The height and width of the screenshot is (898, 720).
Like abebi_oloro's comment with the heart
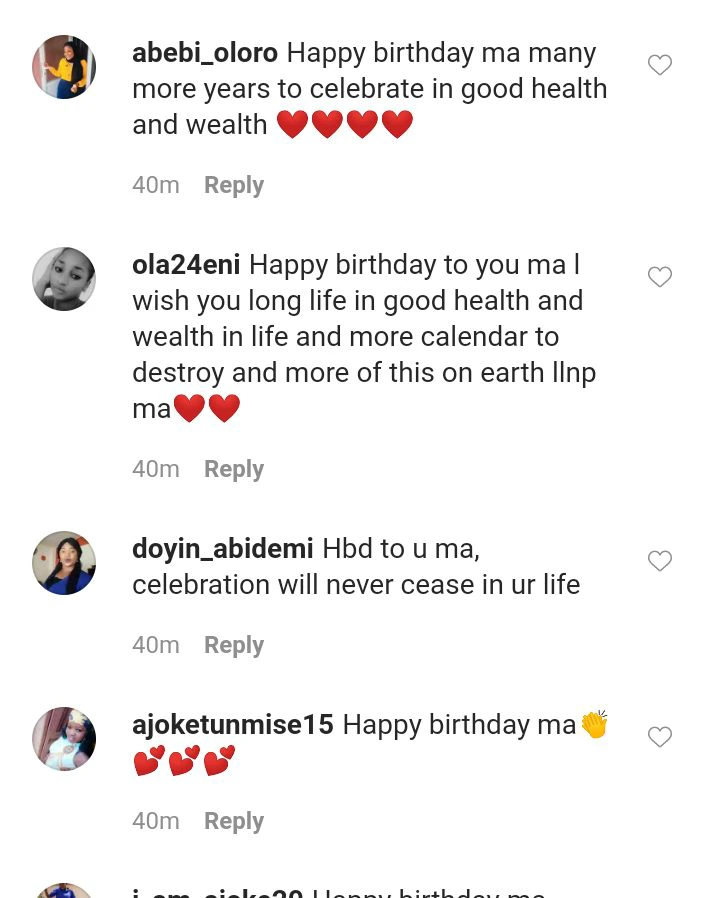(659, 66)
